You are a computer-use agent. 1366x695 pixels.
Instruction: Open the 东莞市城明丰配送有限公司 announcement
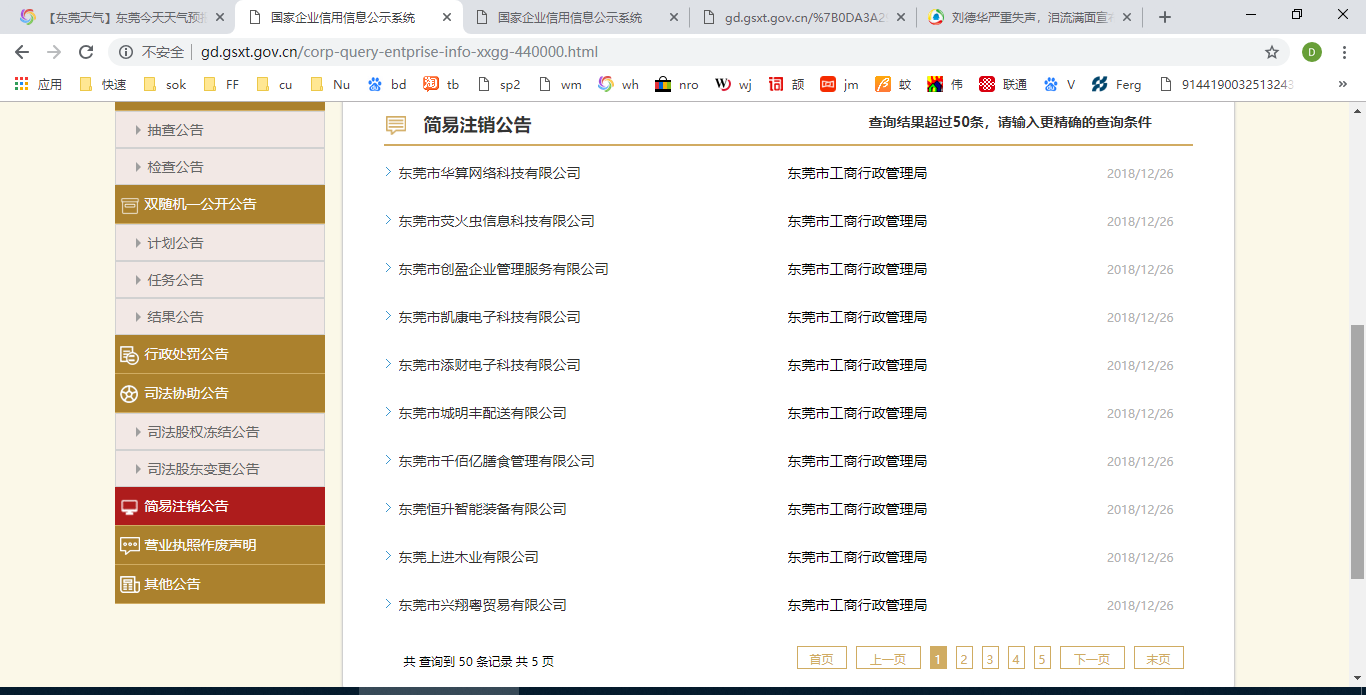click(482, 413)
